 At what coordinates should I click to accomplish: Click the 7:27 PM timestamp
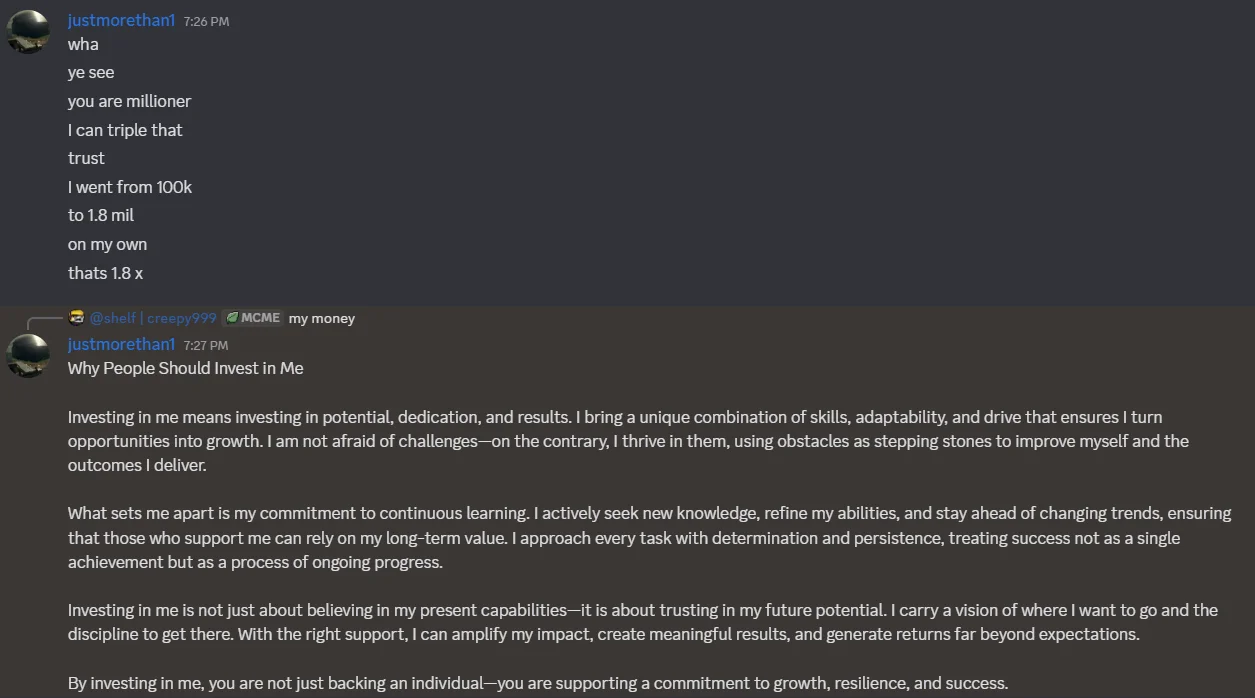(x=206, y=345)
